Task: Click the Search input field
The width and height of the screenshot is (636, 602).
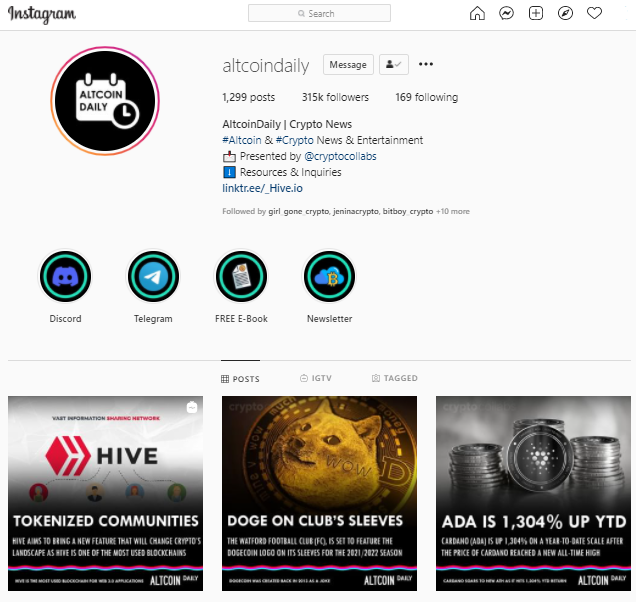Action: (x=319, y=13)
